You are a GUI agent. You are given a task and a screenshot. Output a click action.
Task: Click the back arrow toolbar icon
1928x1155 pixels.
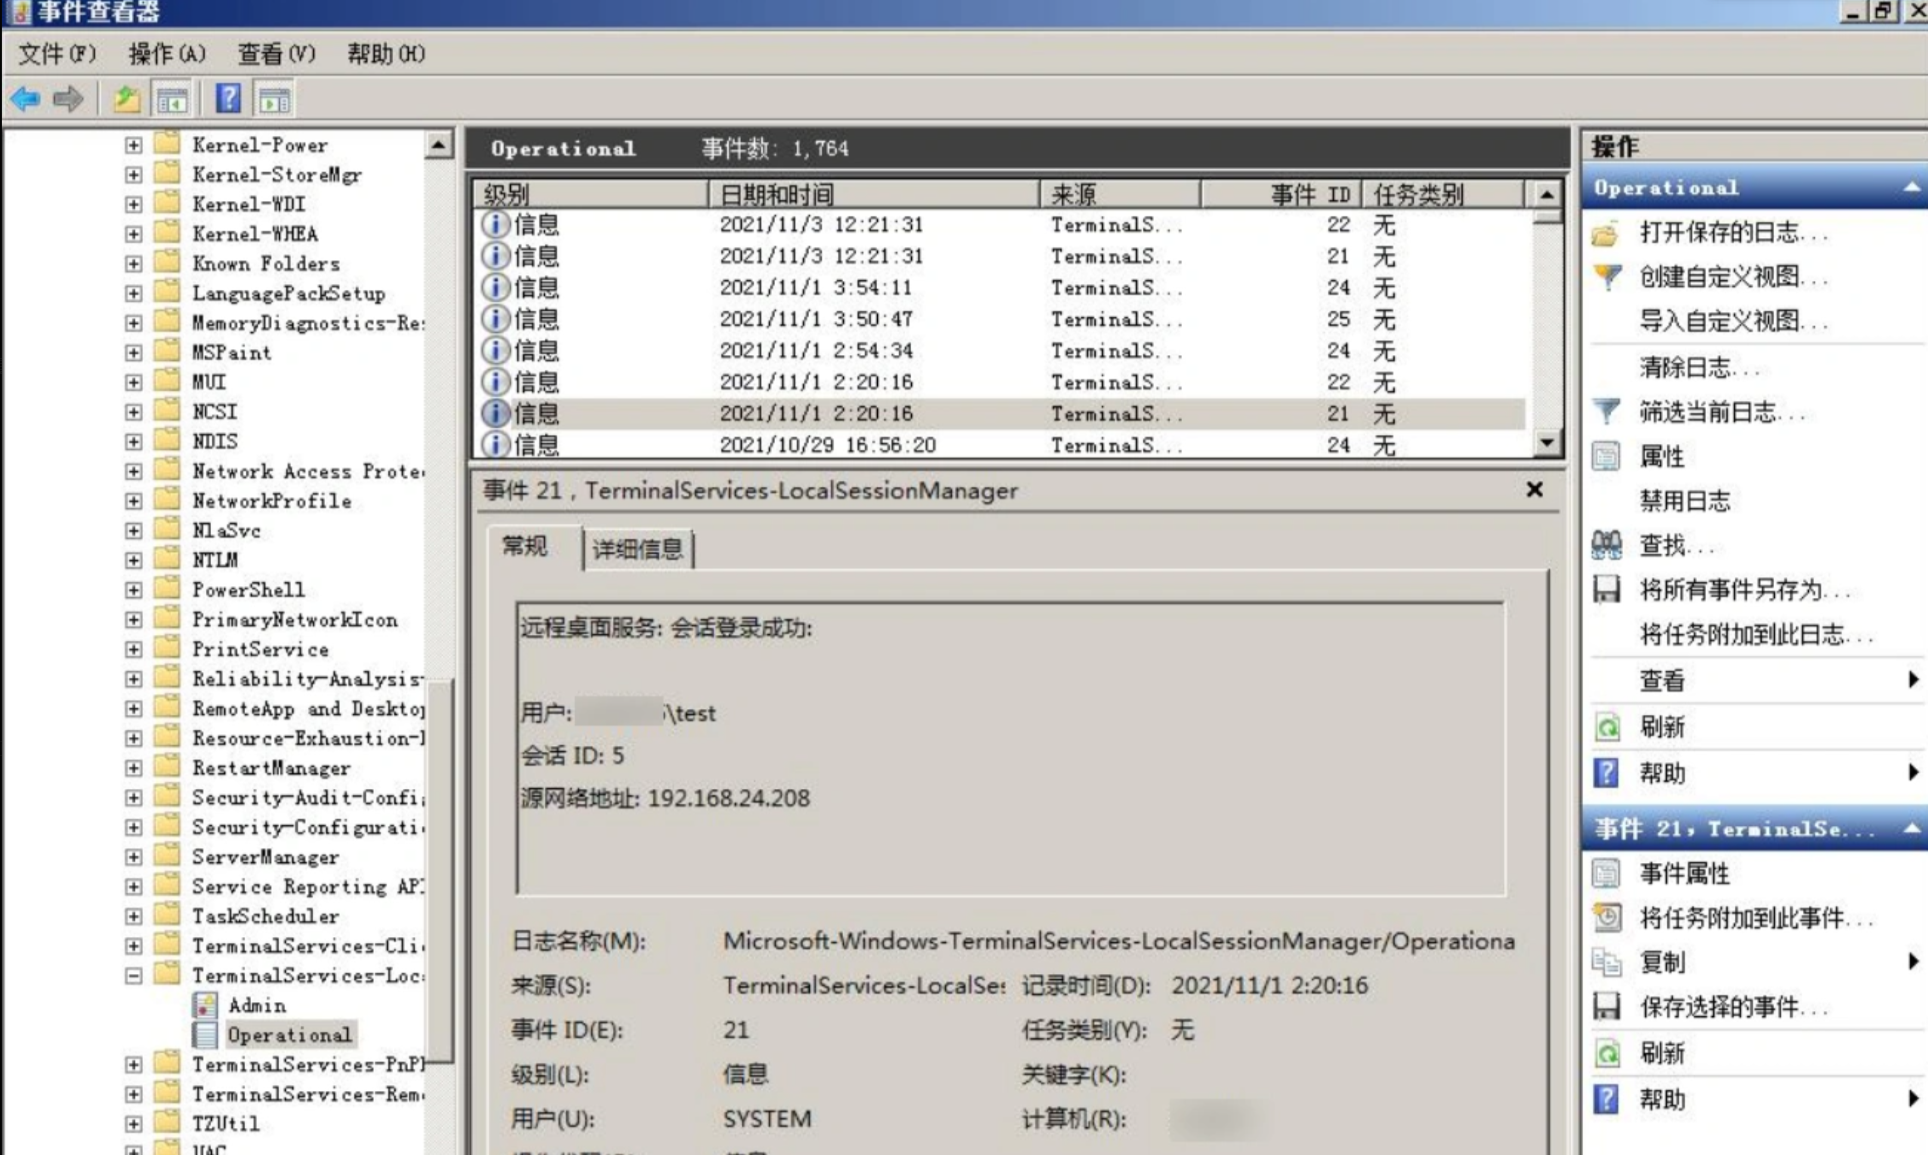click(x=25, y=99)
